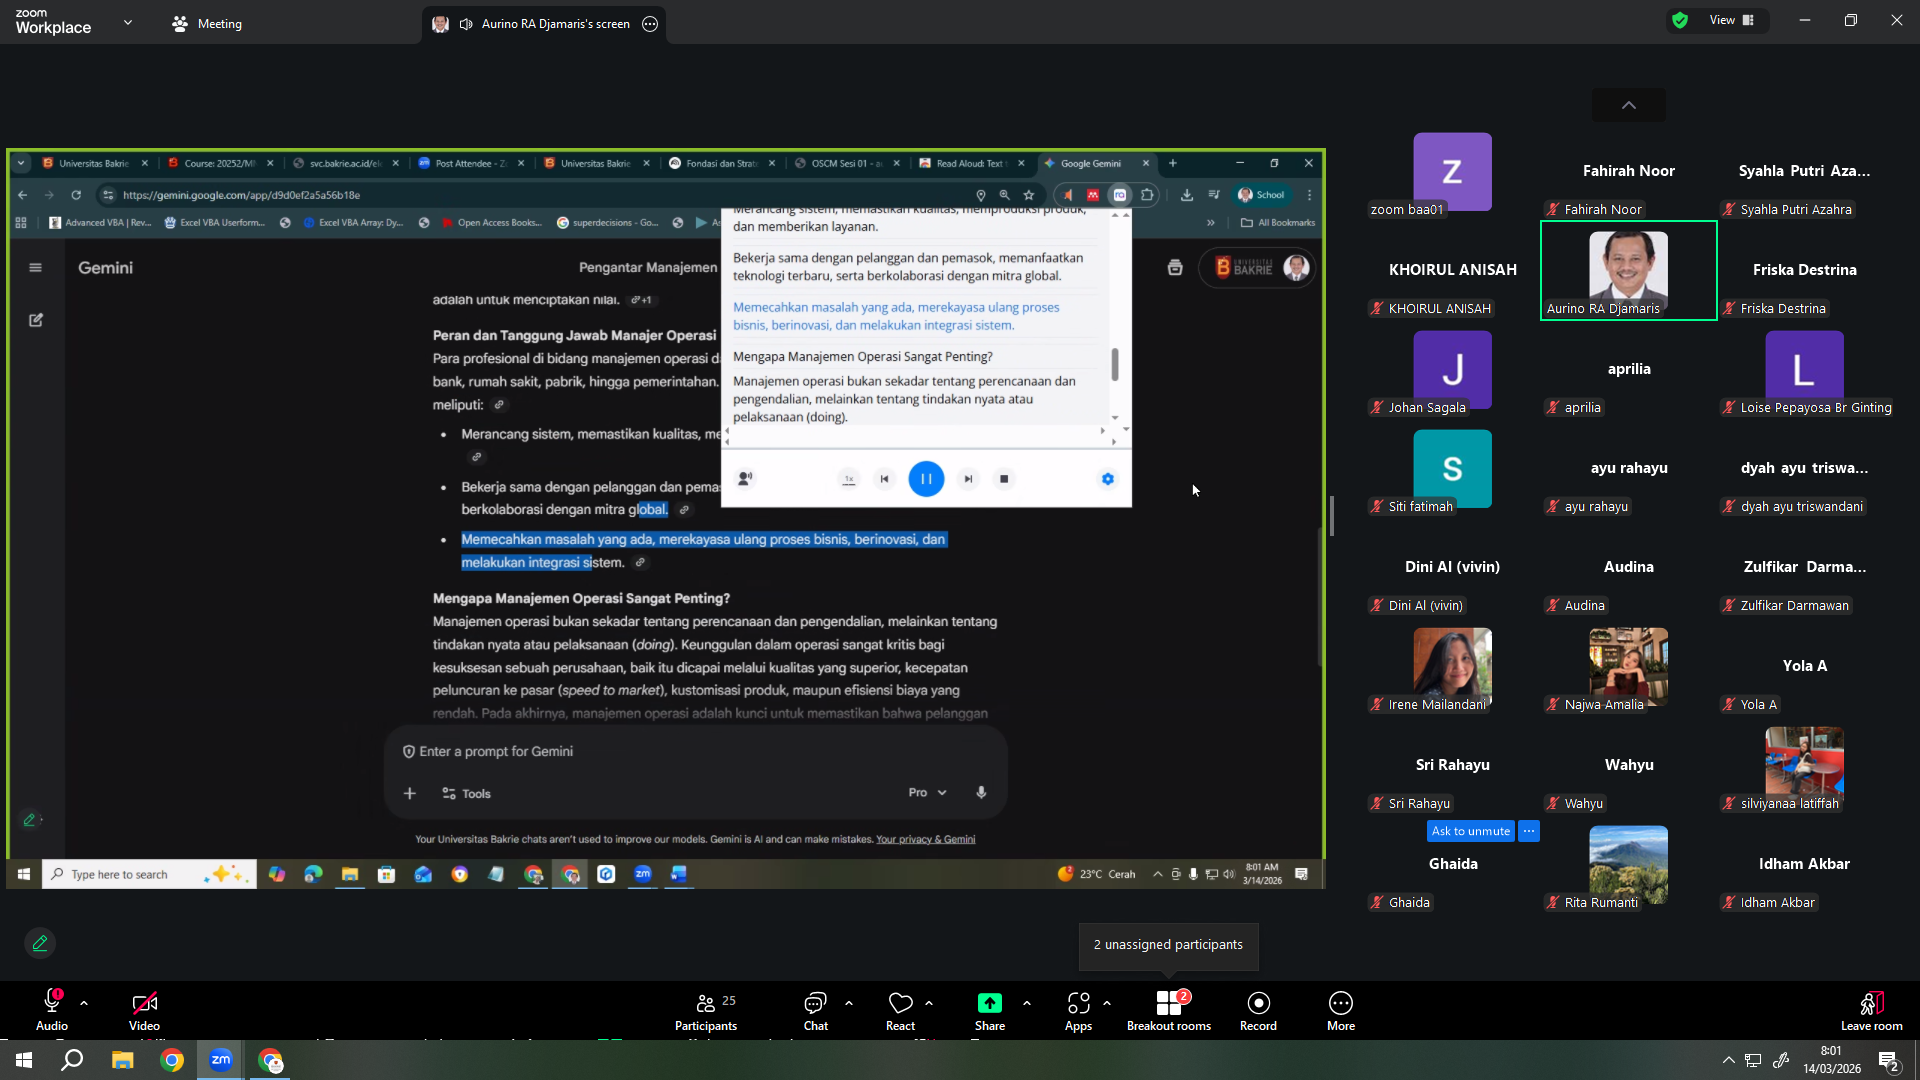1920x1080 pixels.
Task: Open Windows search on the taskbar
Action: [72, 1060]
